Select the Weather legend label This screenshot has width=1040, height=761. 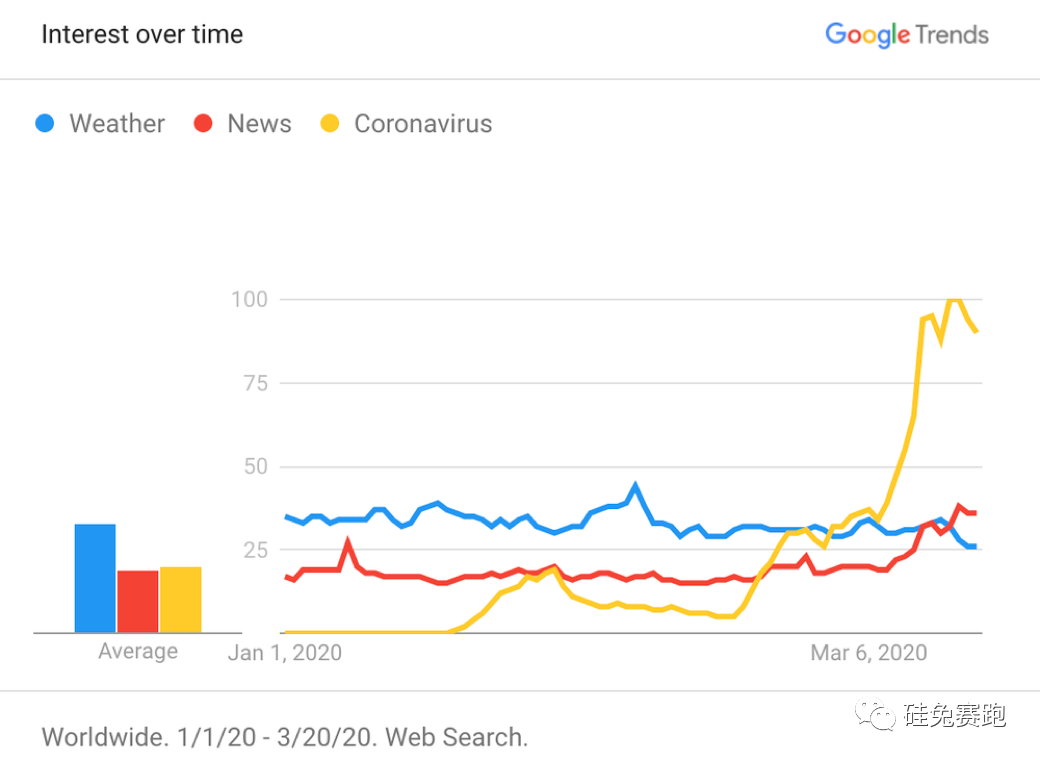[117, 124]
